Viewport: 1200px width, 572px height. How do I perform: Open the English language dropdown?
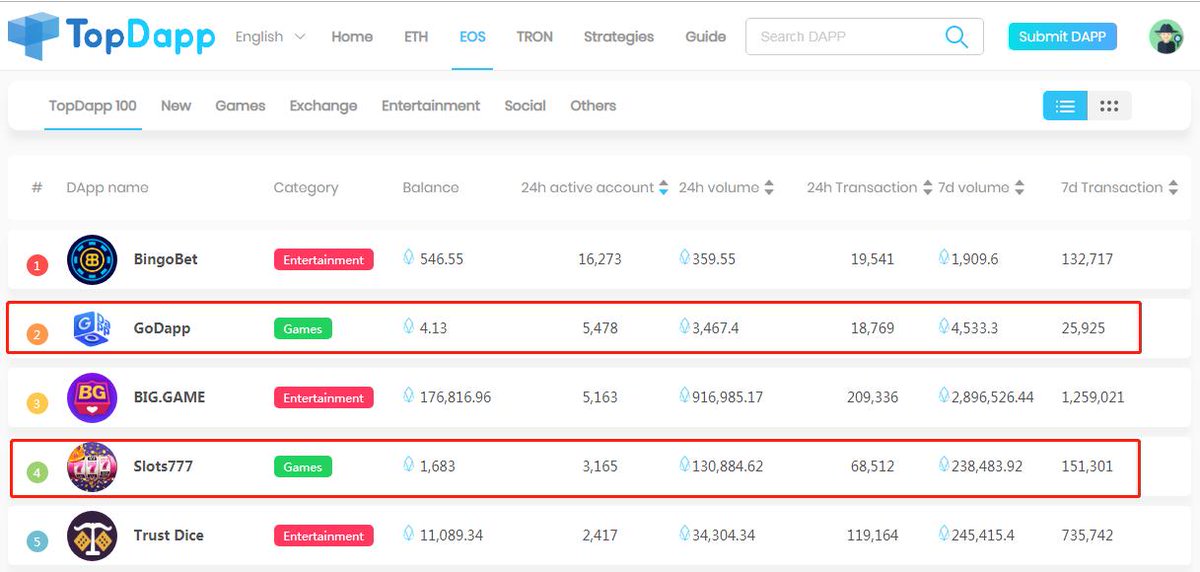click(271, 36)
